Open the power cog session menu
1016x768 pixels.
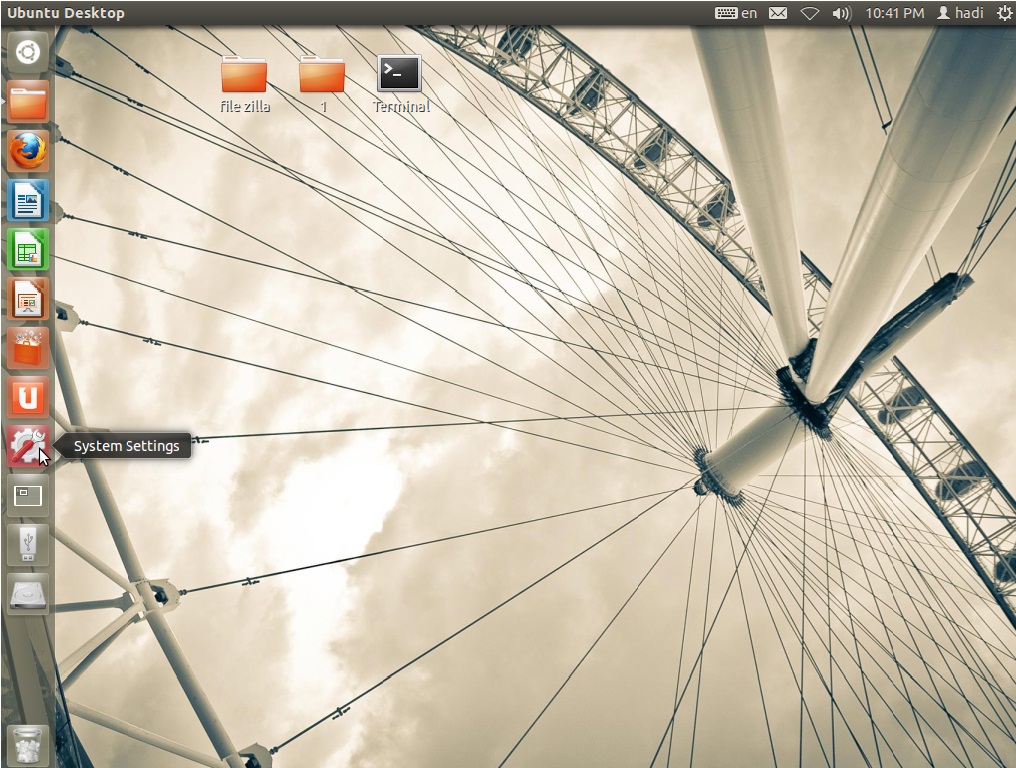1003,13
